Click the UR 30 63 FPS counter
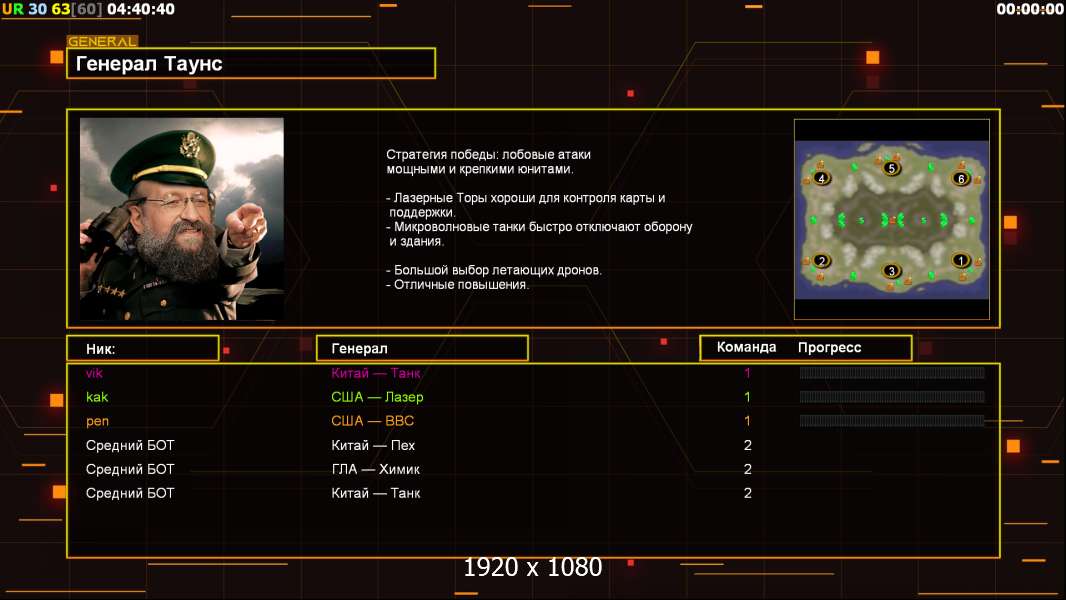 (x=52, y=9)
